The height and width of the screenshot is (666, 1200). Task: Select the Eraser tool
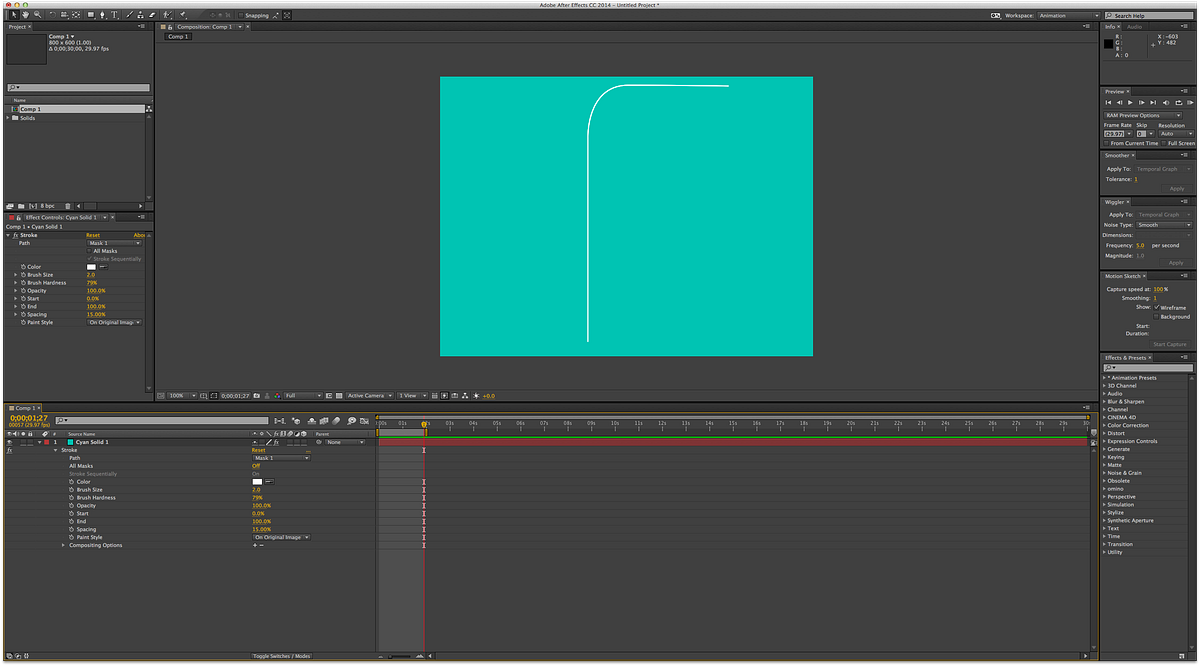152,15
